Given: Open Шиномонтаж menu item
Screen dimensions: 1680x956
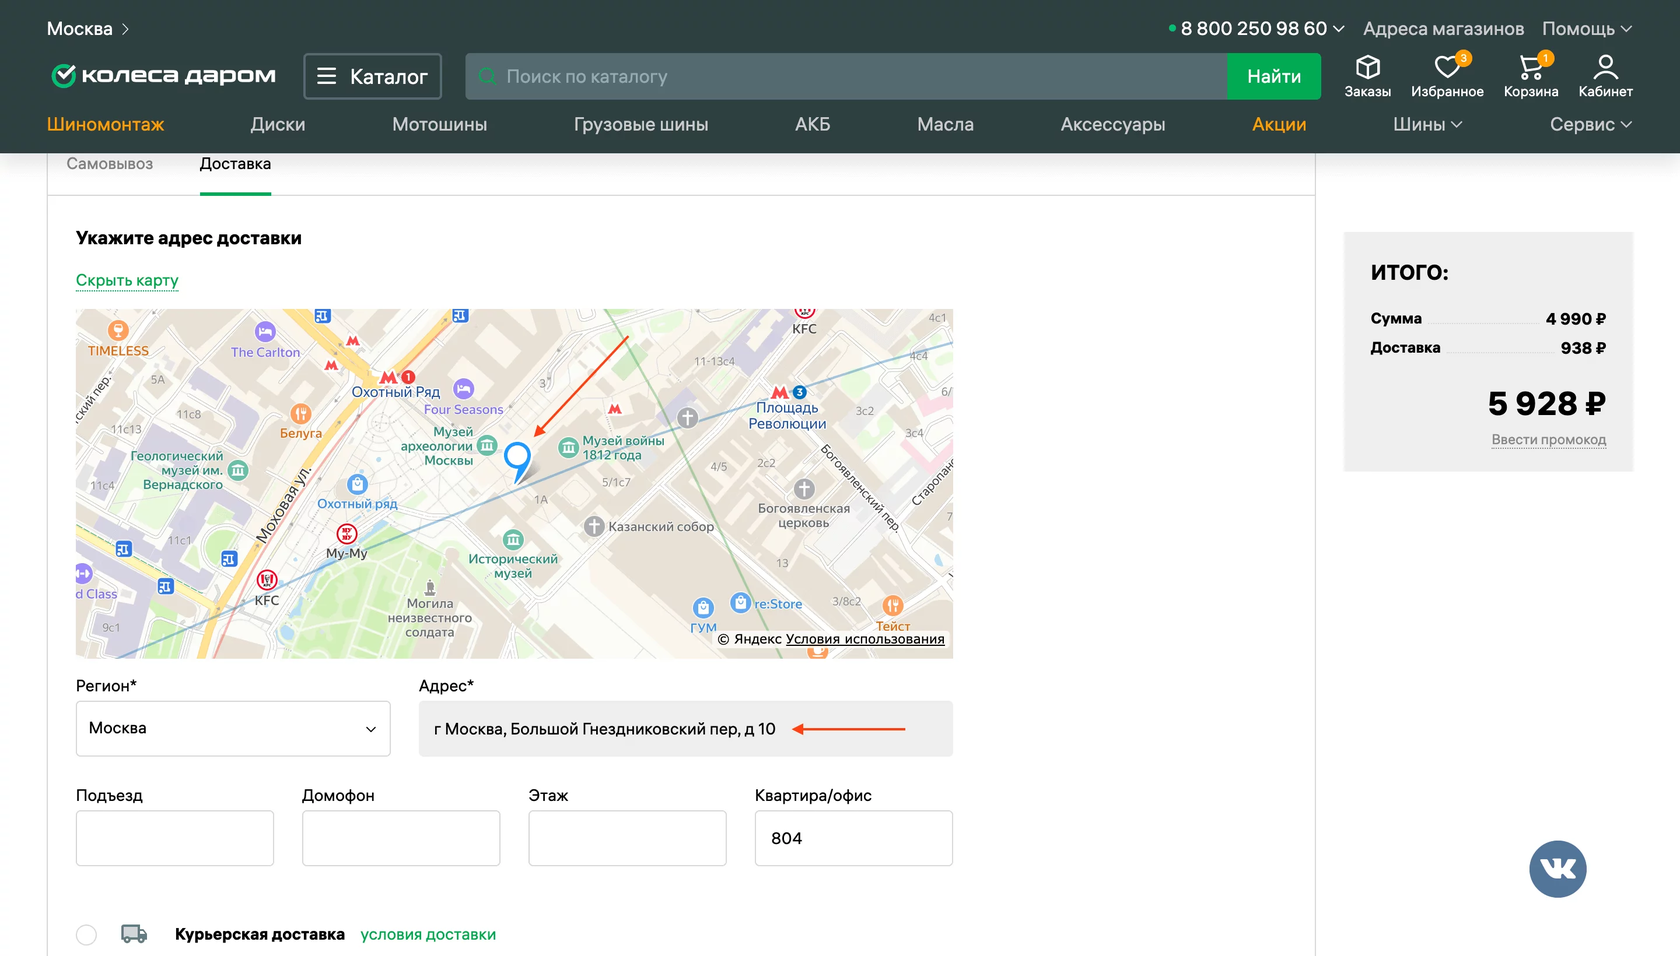Looking at the screenshot, I should pyautogui.click(x=106, y=124).
